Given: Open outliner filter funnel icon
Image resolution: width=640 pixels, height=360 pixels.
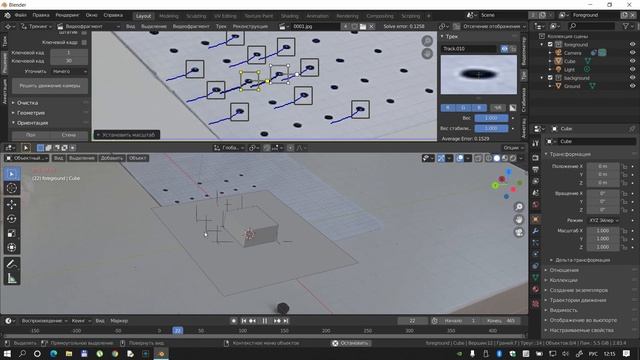Looking at the screenshot, I should 625,26.
